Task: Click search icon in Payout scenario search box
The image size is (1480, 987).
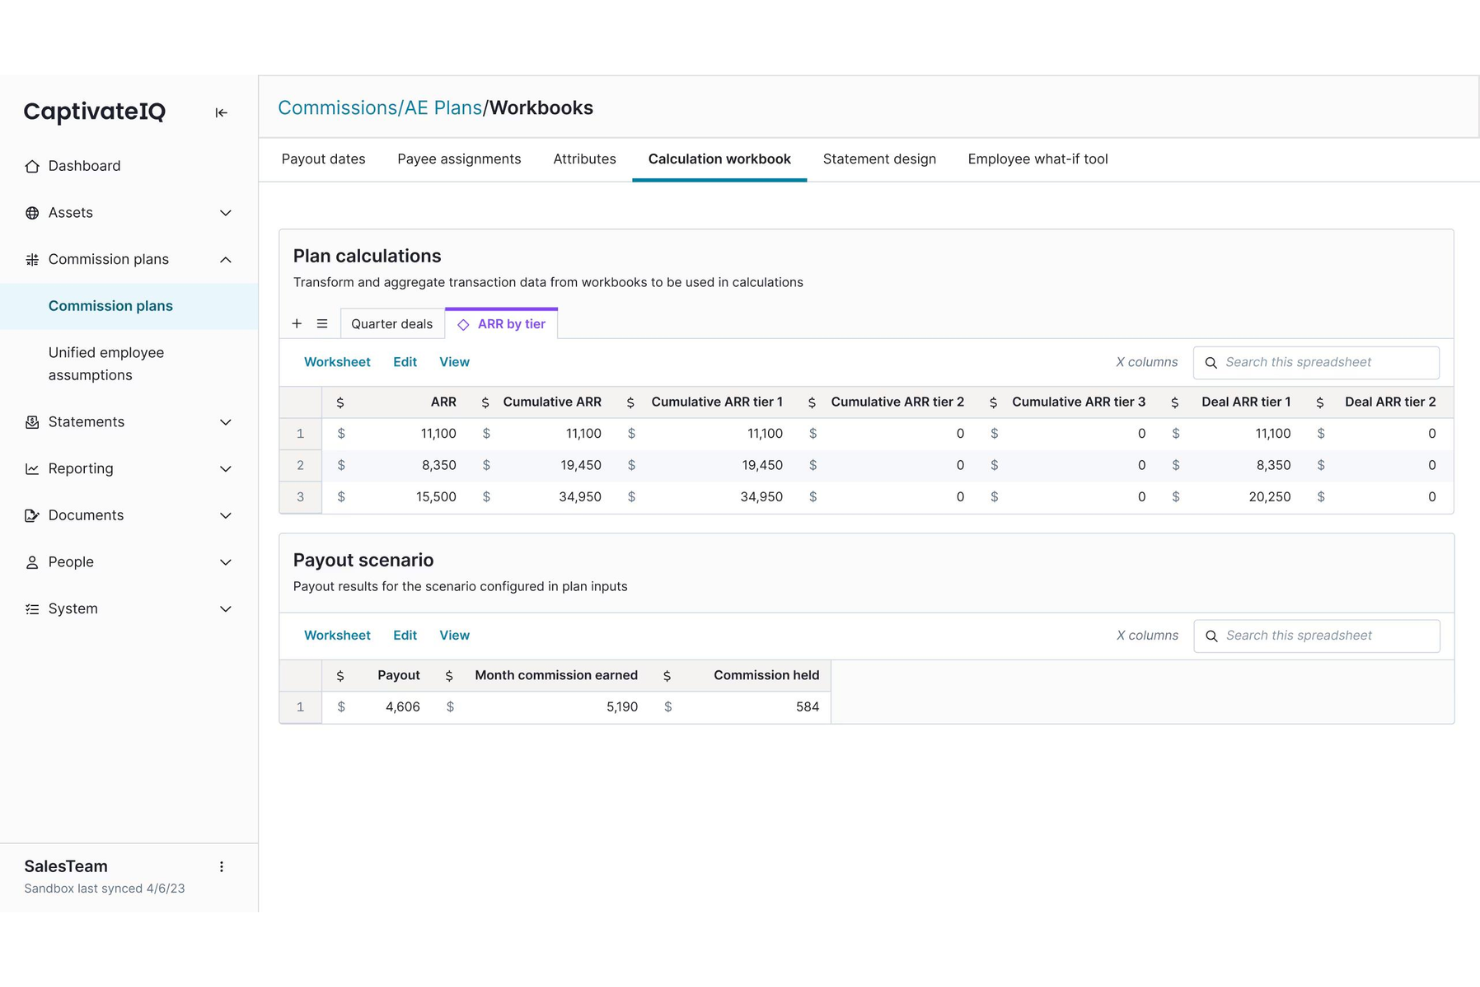Action: (x=1211, y=636)
